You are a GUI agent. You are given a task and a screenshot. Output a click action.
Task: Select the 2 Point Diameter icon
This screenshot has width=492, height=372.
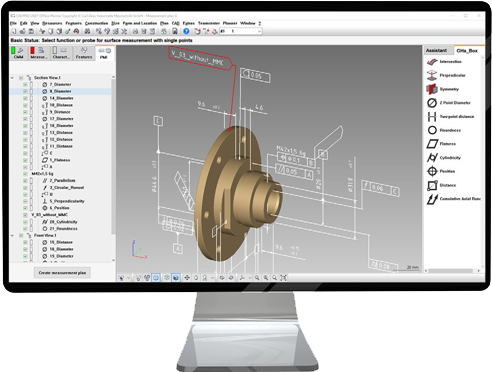pos(432,103)
